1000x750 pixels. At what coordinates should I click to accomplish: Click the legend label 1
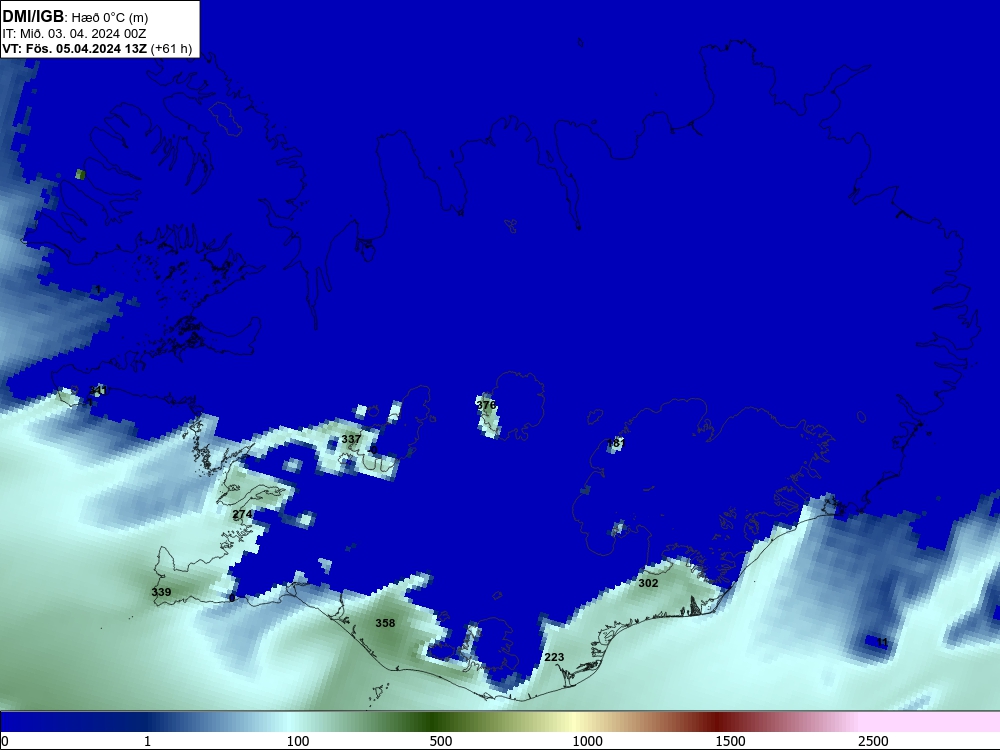click(147, 741)
